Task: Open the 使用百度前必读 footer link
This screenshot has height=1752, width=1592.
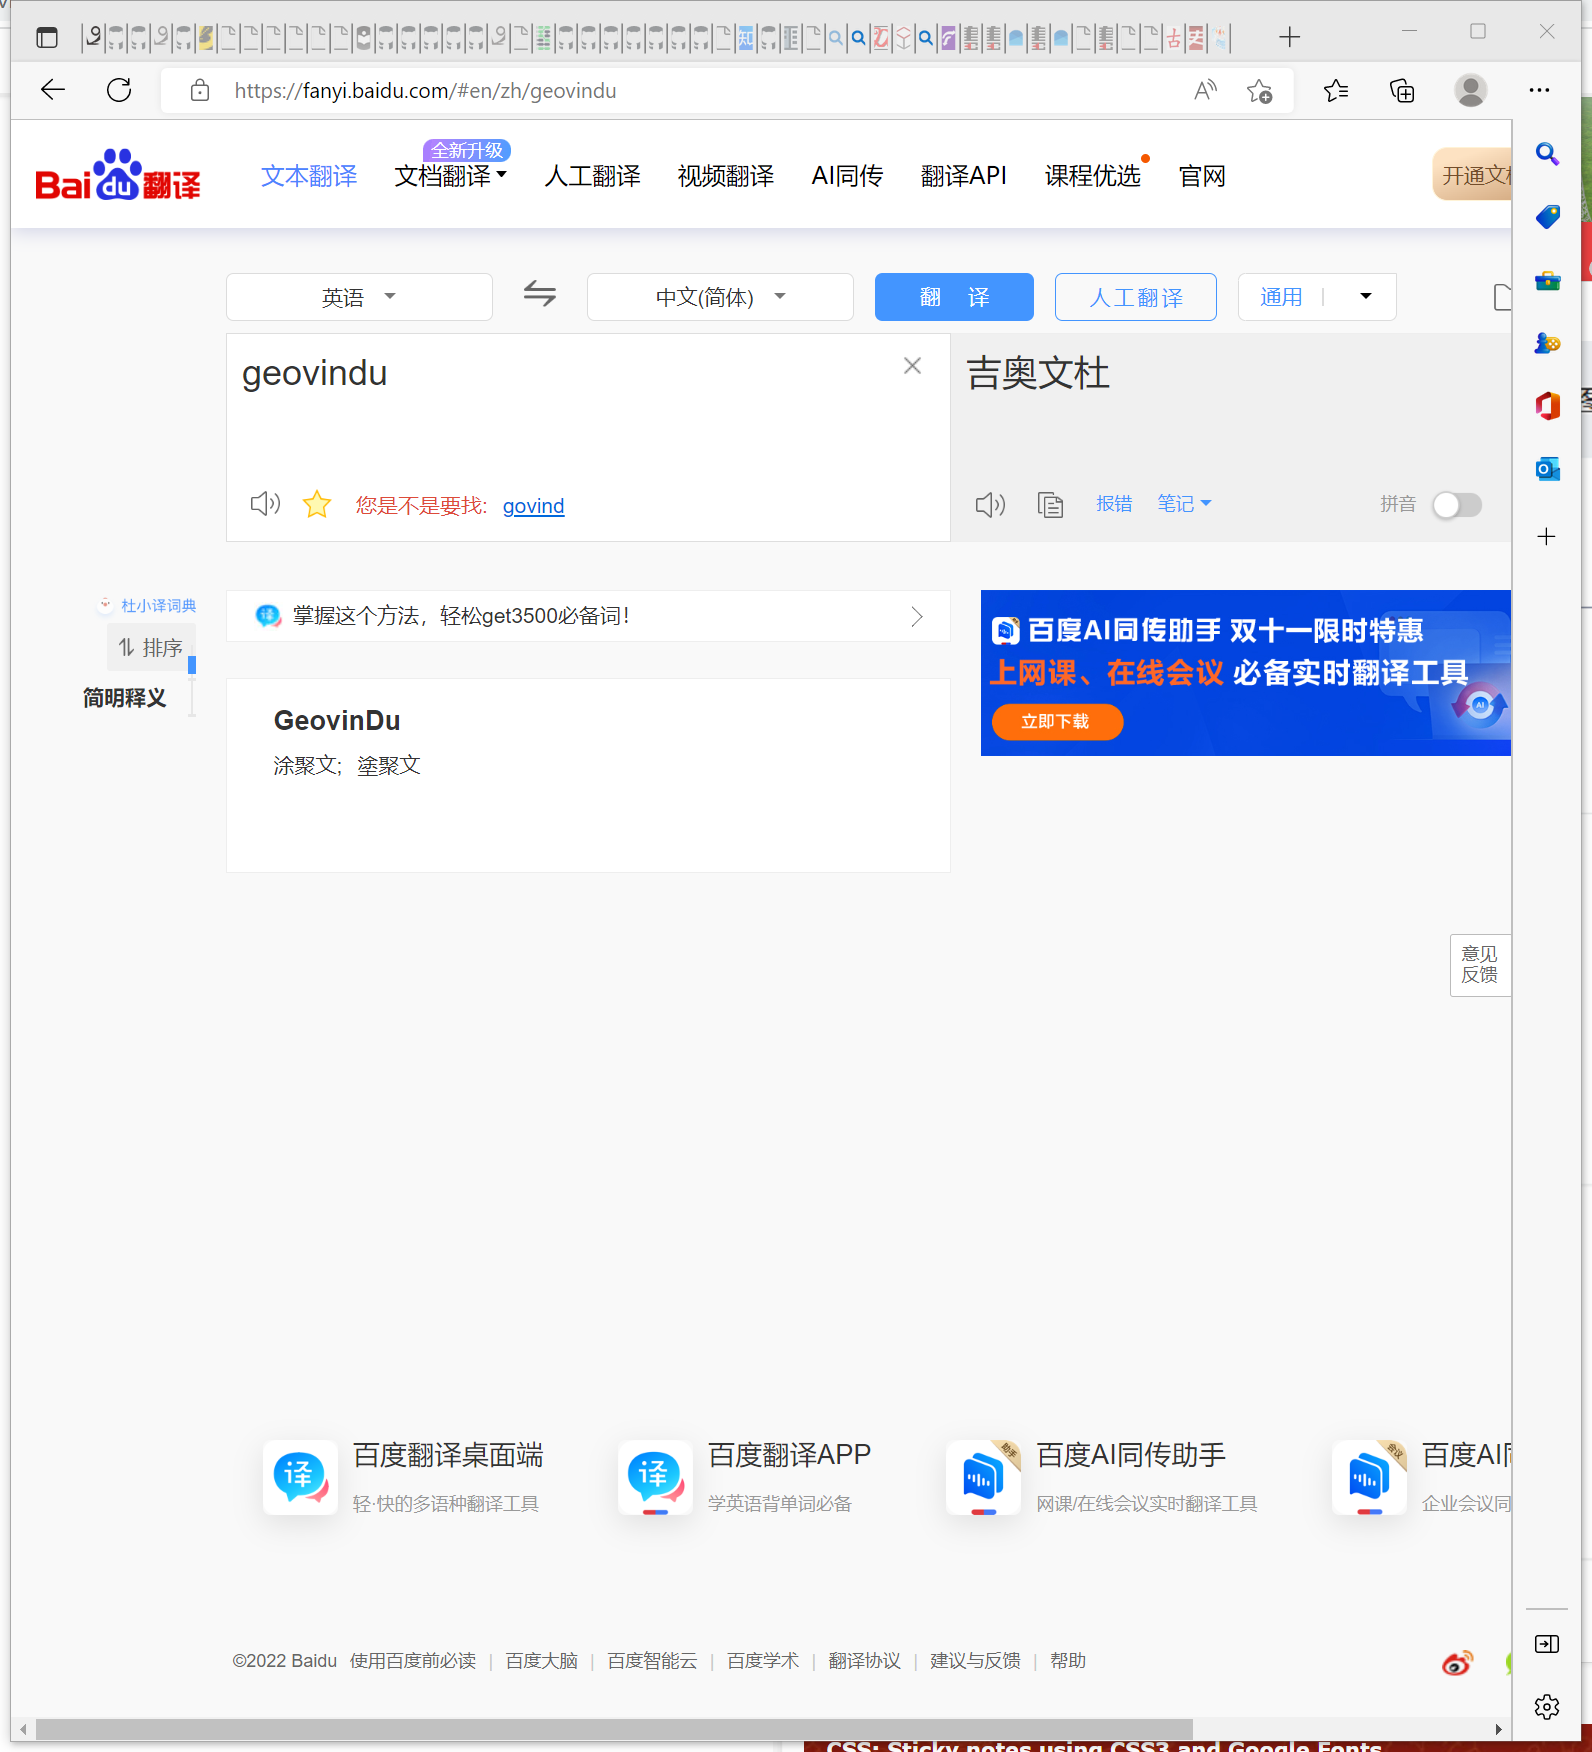Action: coord(413,1661)
